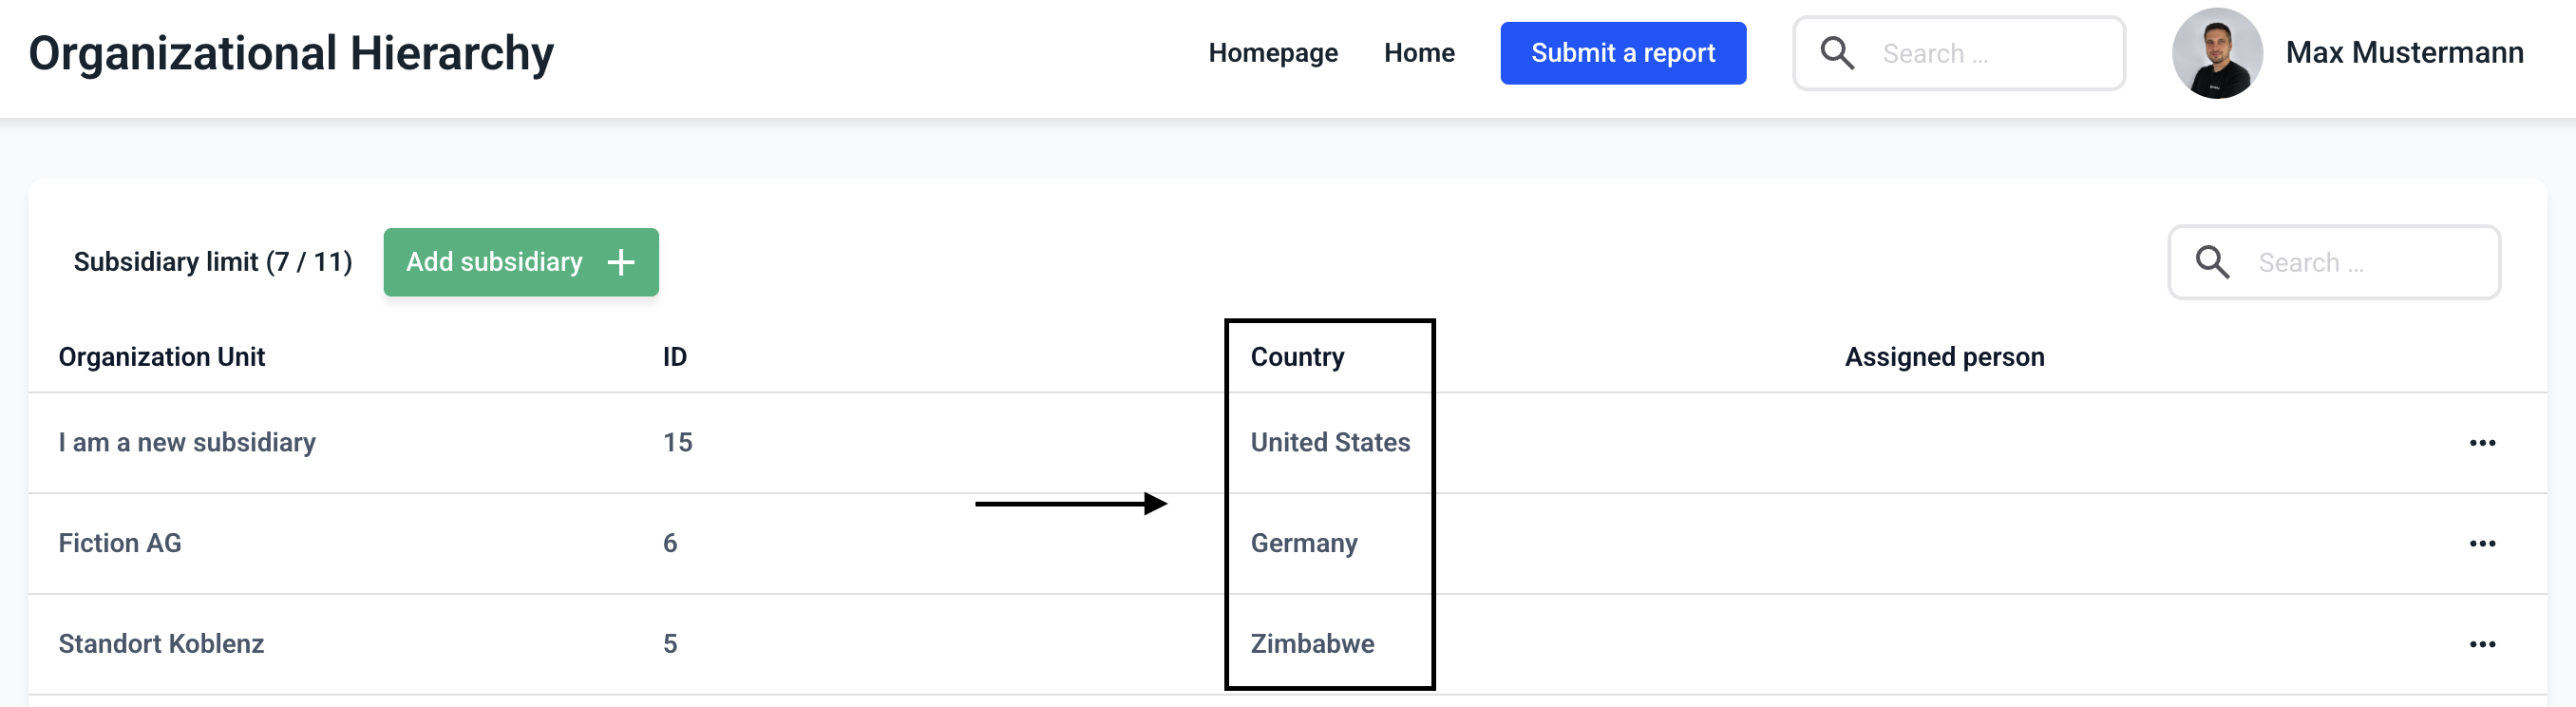The height and width of the screenshot is (707, 2576).
Task: Click the table search magnifier icon
Action: pos(2212,262)
